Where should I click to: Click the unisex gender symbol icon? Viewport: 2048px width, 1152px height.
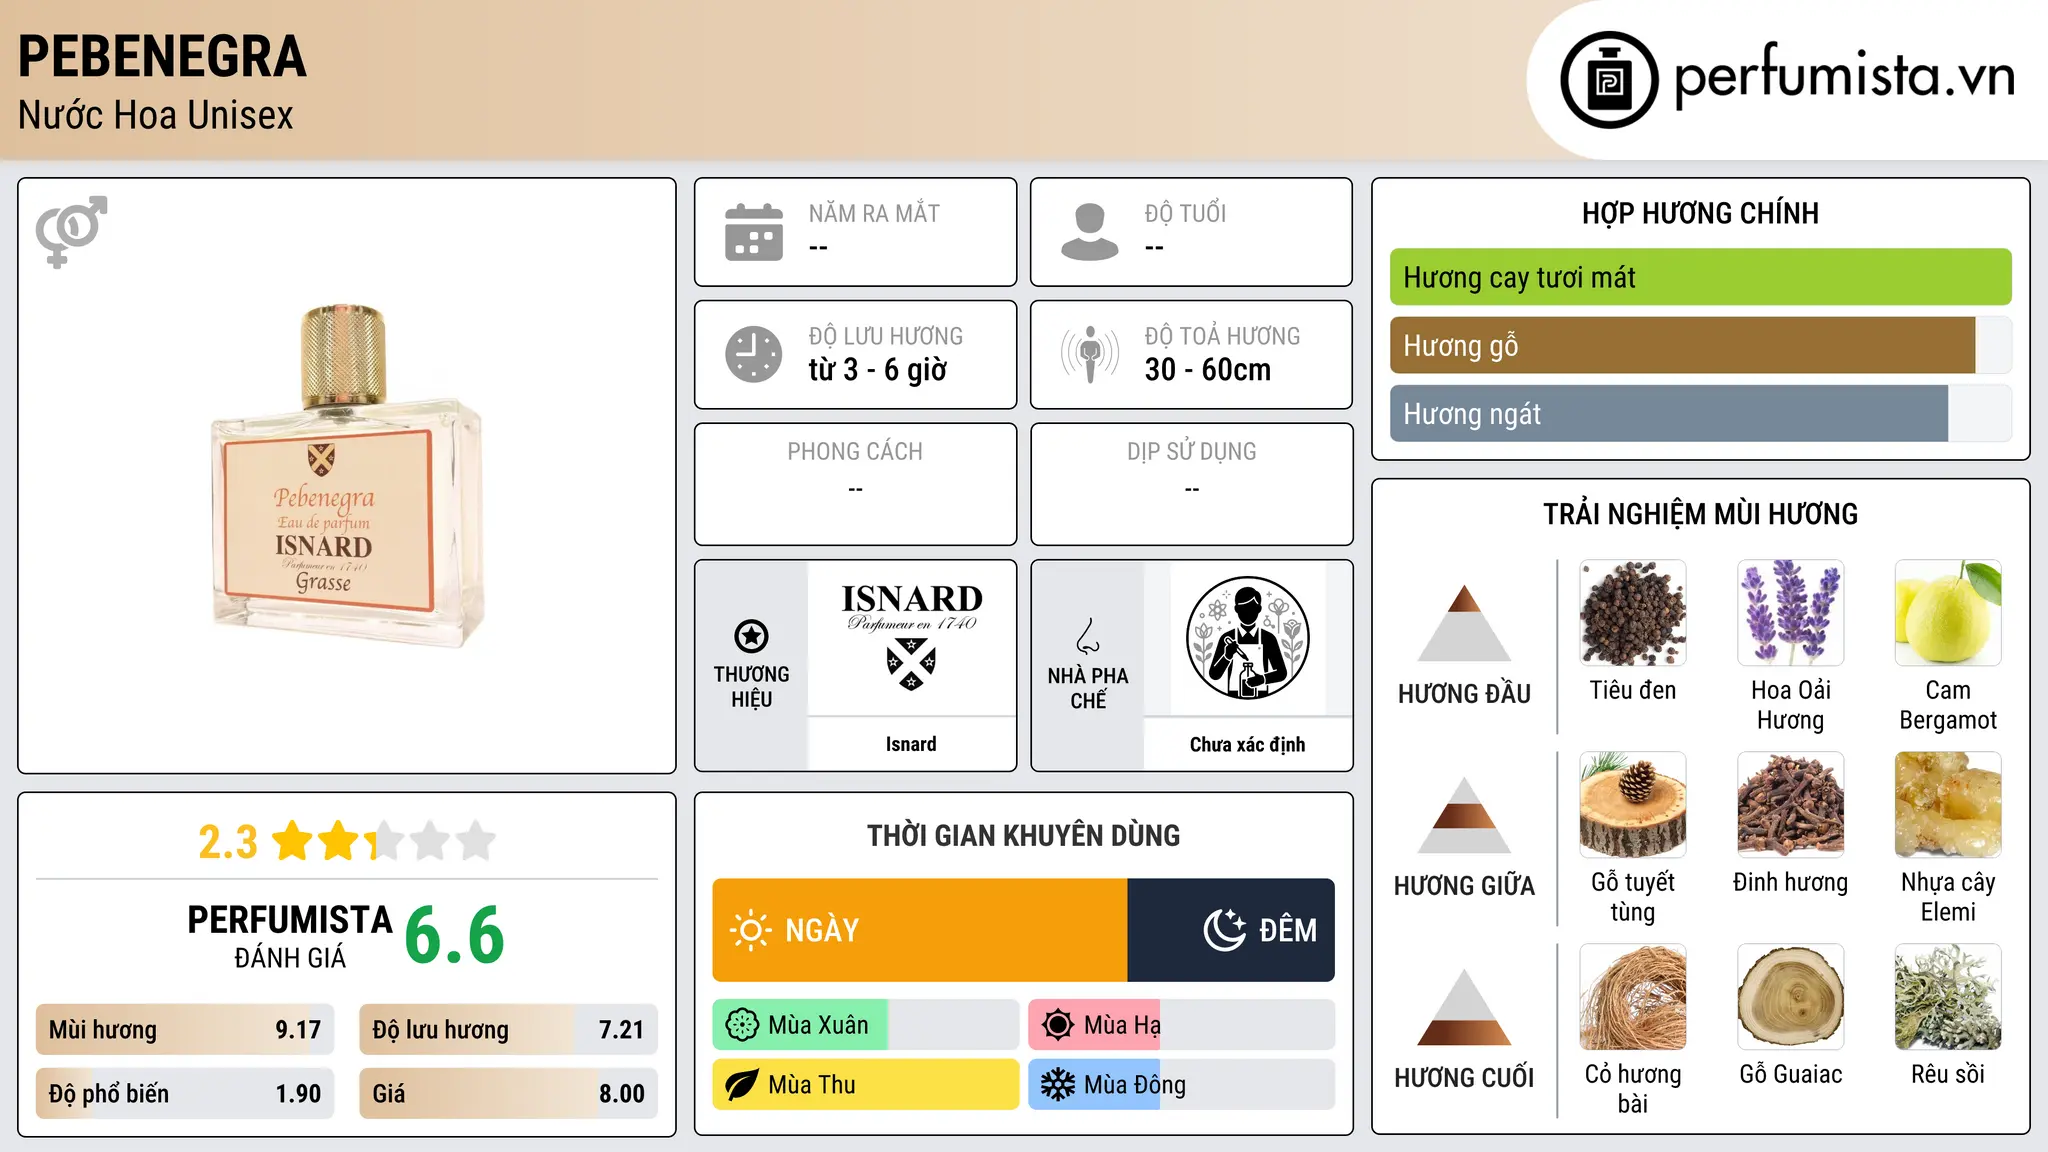(71, 231)
